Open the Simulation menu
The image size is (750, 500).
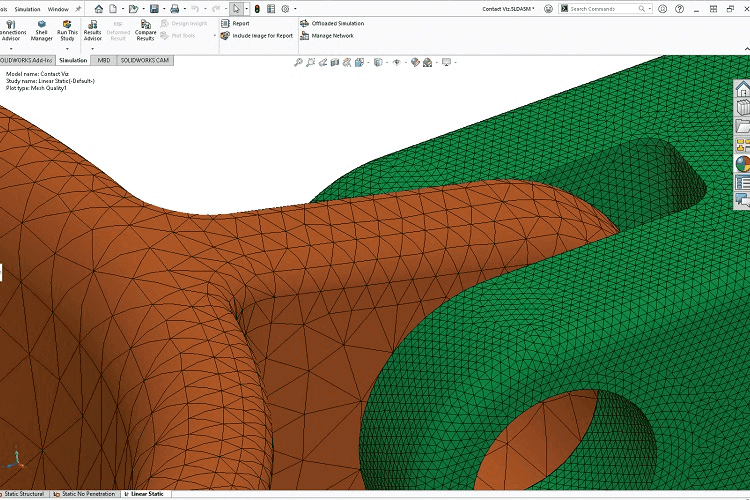pyautogui.click(x=27, y=9)
